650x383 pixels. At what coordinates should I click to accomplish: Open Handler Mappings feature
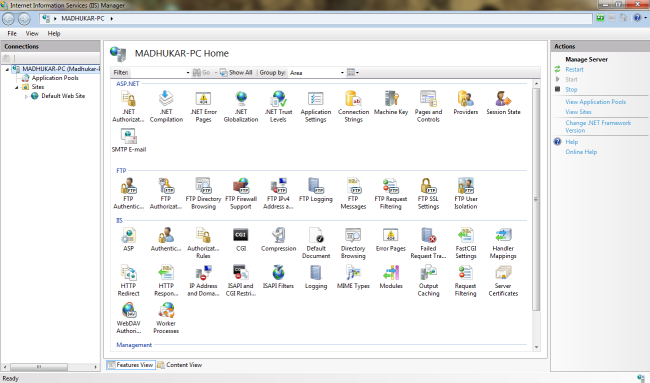503,243
